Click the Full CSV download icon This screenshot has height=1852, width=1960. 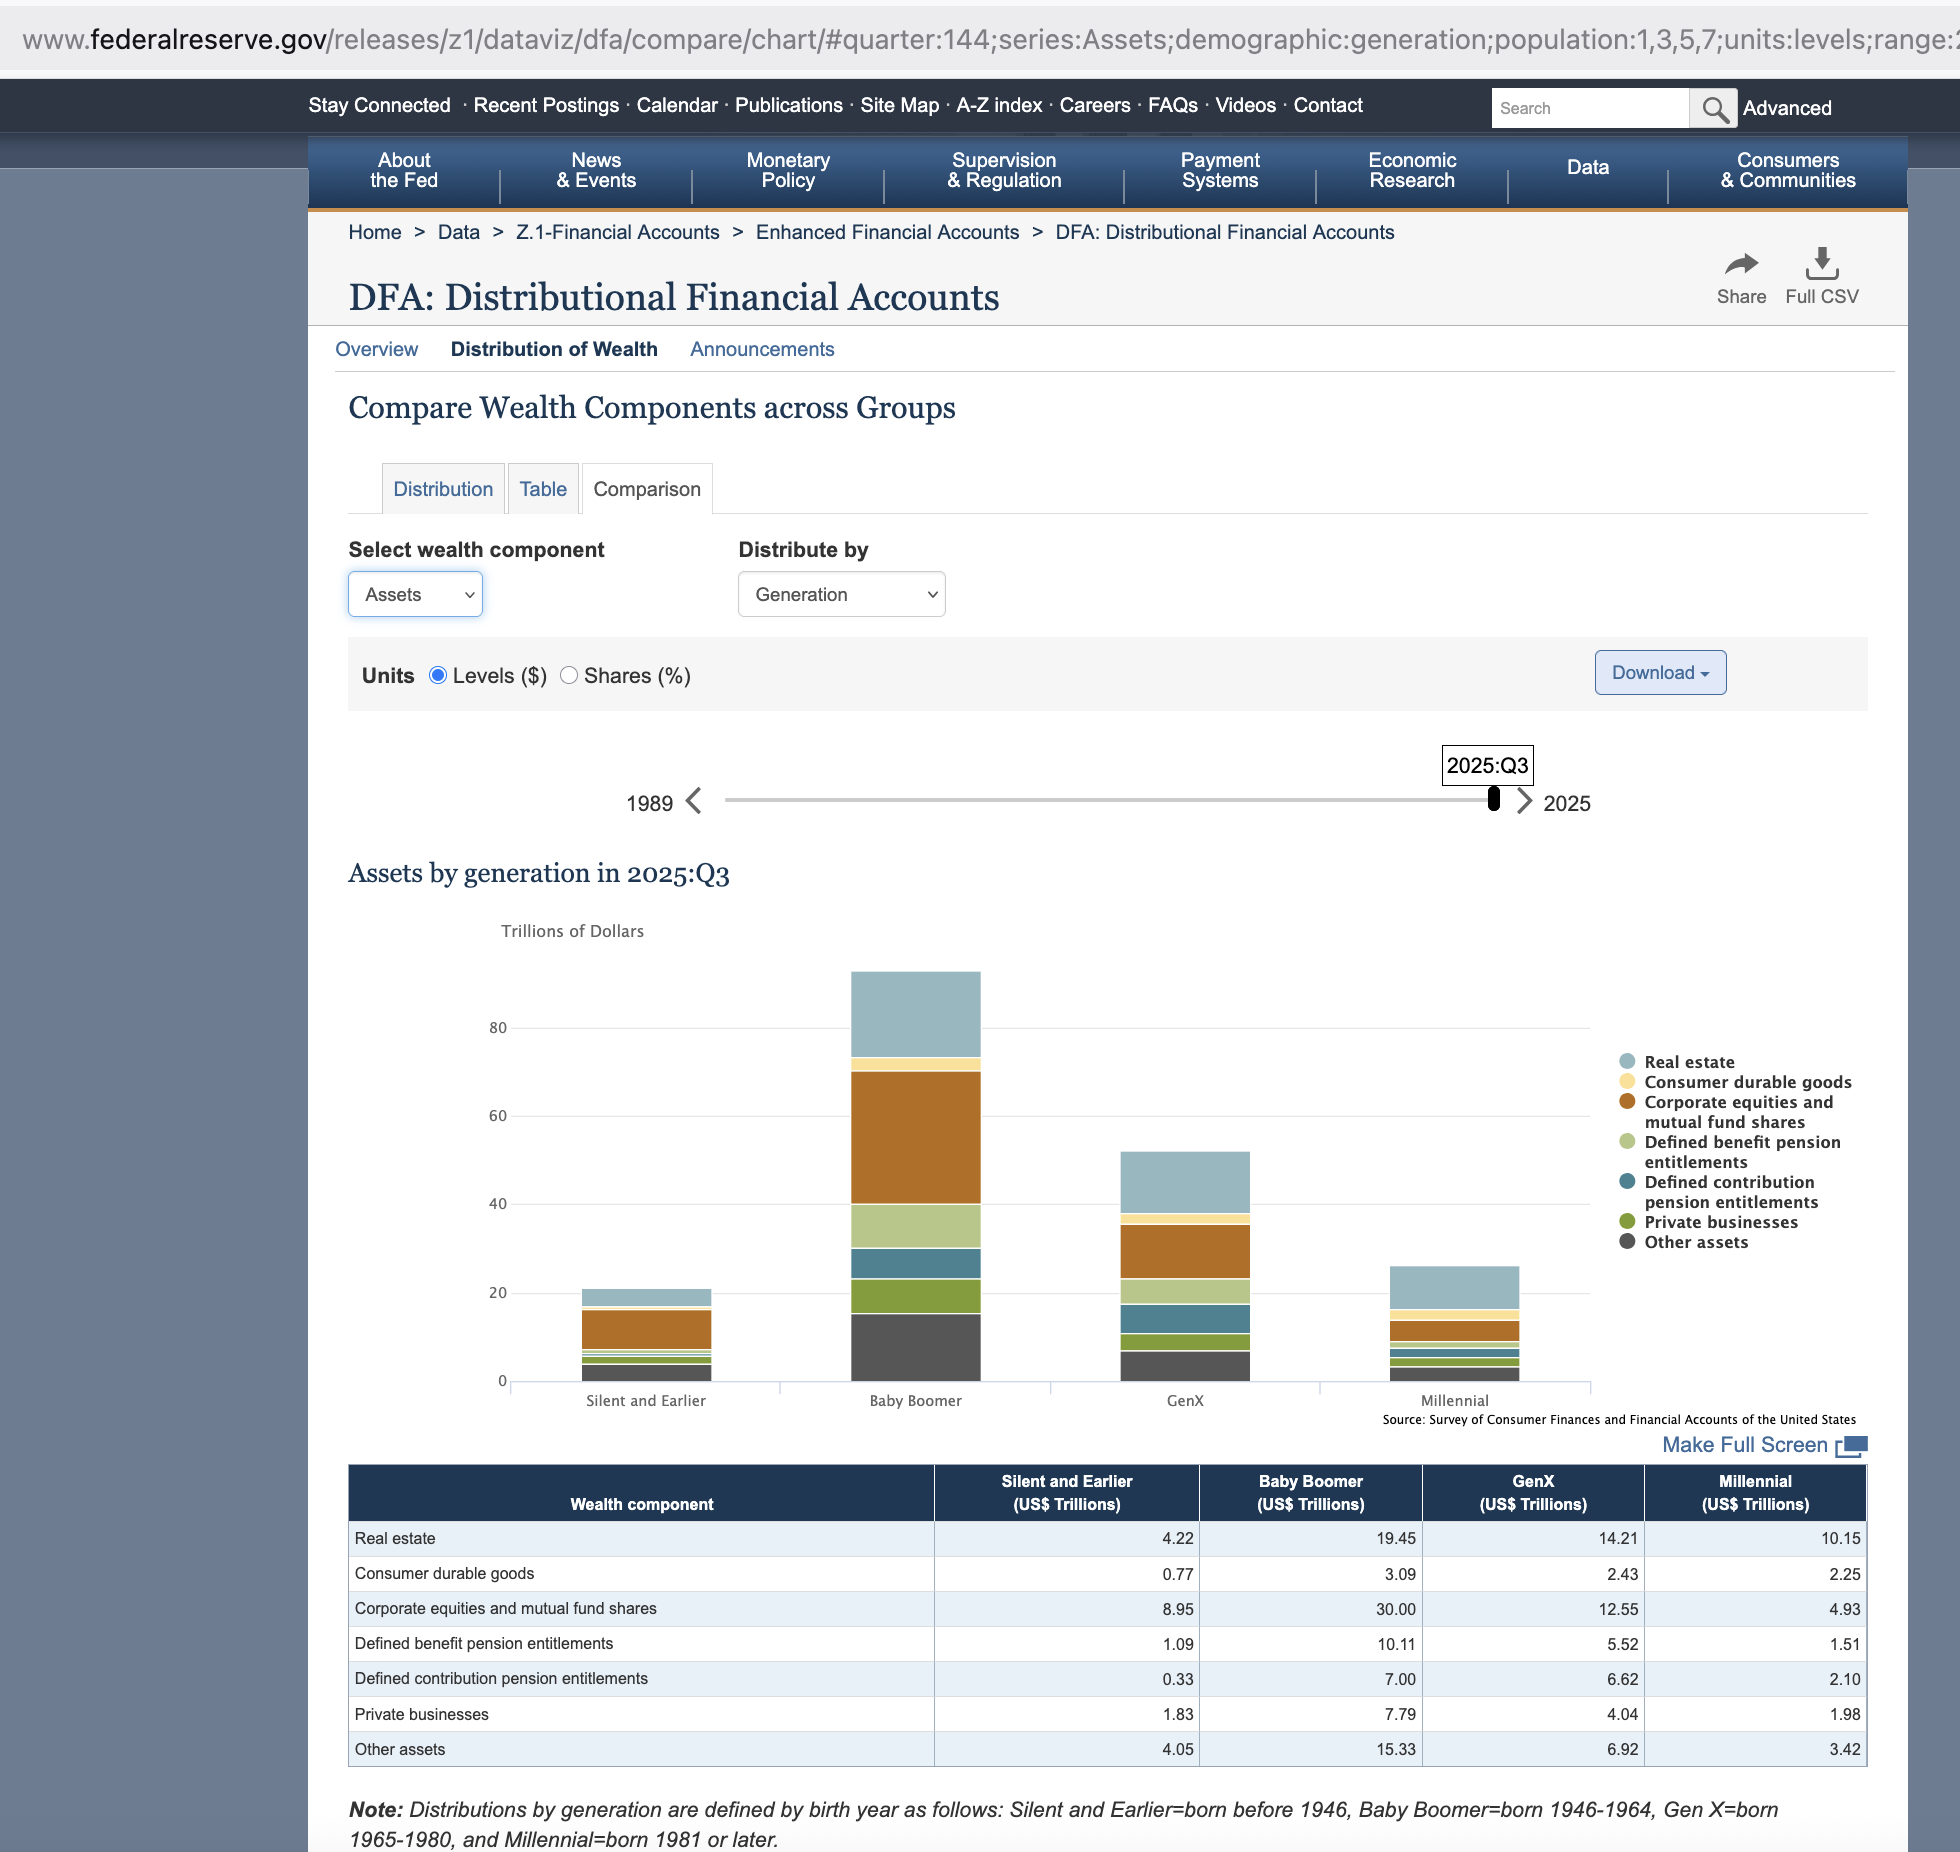click(1821, 264)
